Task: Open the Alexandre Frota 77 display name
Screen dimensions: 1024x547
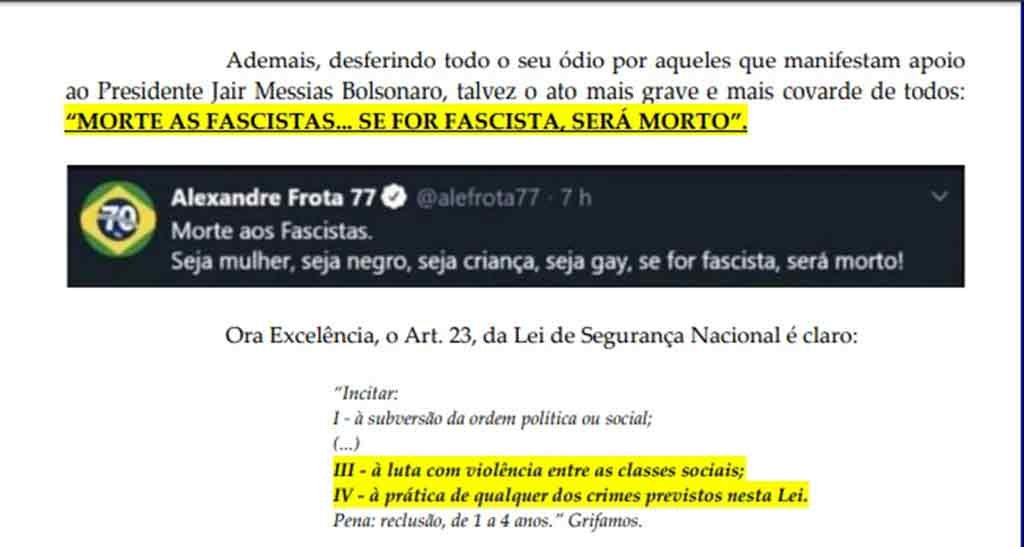Action: [273, 197]
